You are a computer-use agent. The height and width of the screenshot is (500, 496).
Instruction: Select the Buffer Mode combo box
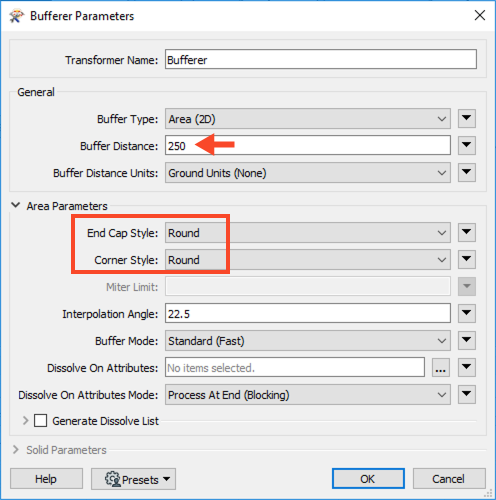308,341
